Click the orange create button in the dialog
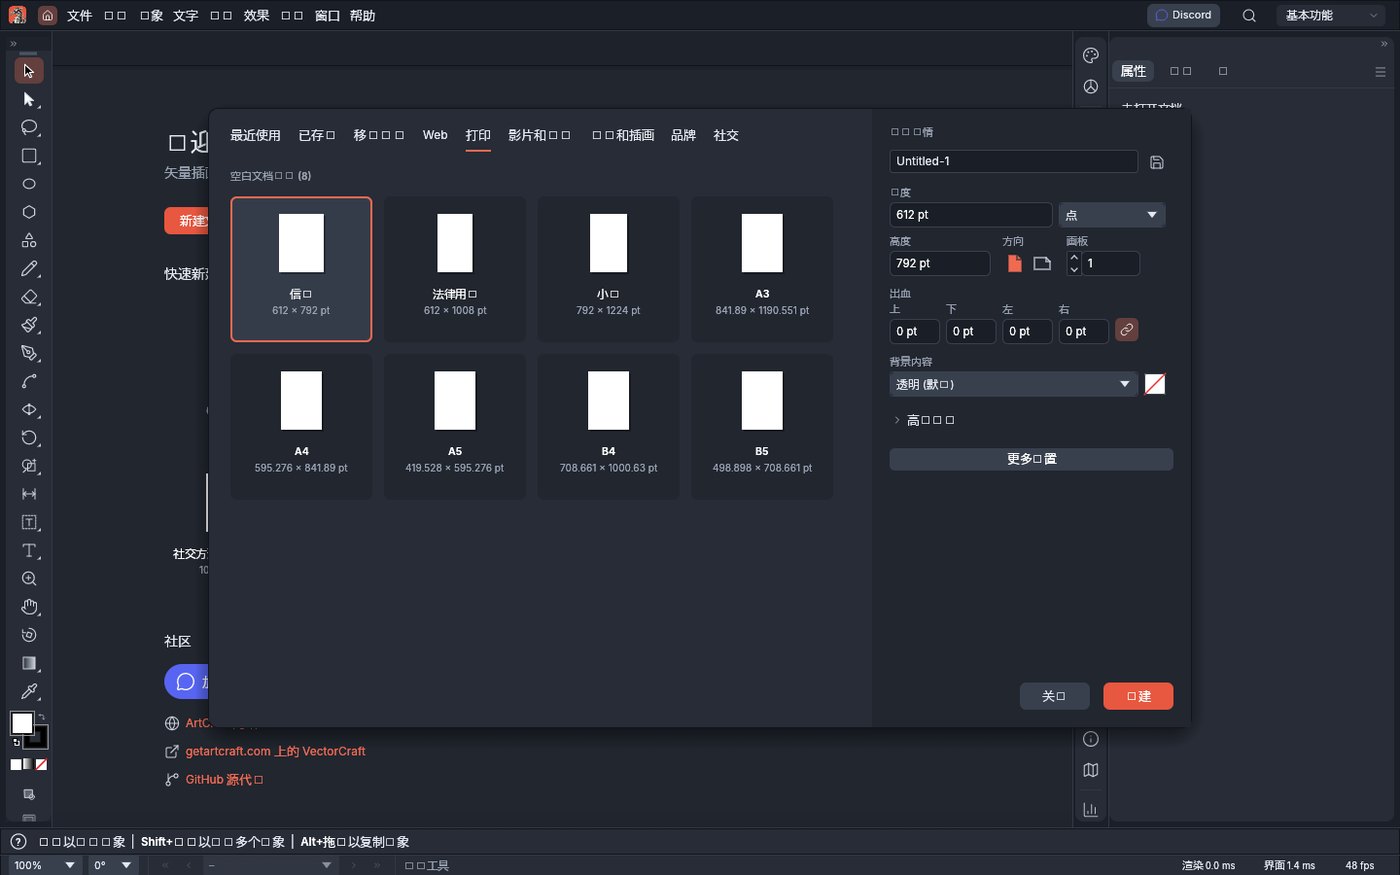Screen dimensions: 1400x875 pos(1138,696)
